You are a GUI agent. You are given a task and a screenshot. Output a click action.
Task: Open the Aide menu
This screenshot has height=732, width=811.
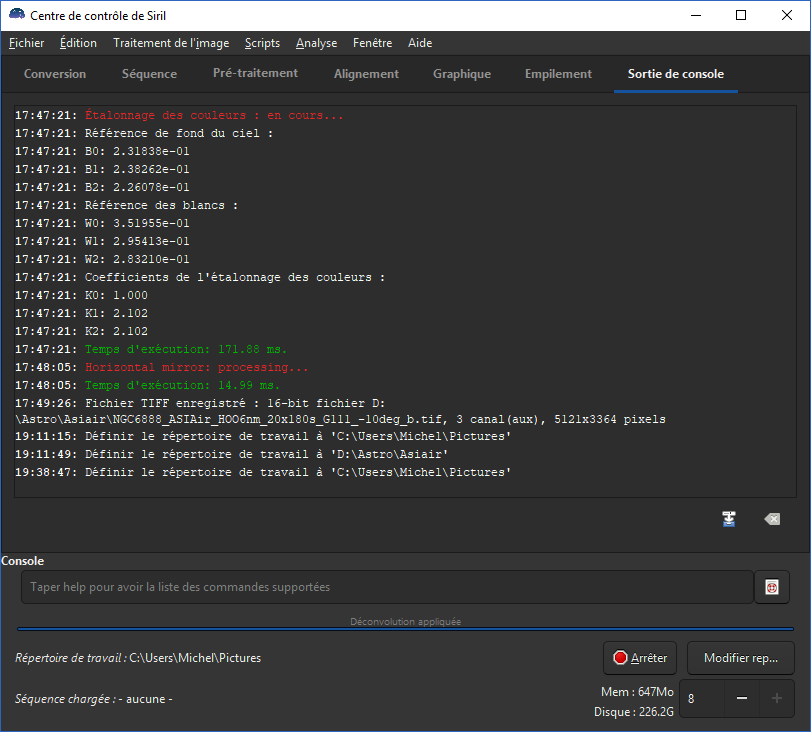coord(420,43)
